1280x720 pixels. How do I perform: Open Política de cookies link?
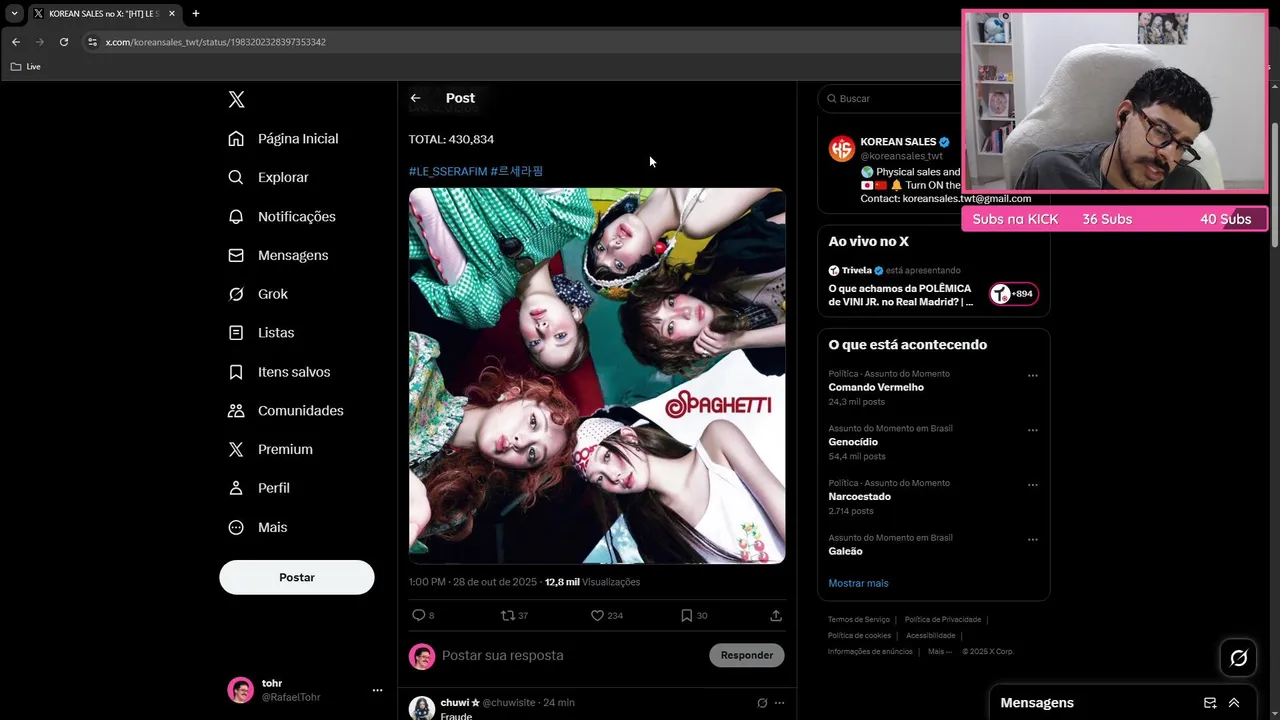pyautogui.click(x=859, y=635)
